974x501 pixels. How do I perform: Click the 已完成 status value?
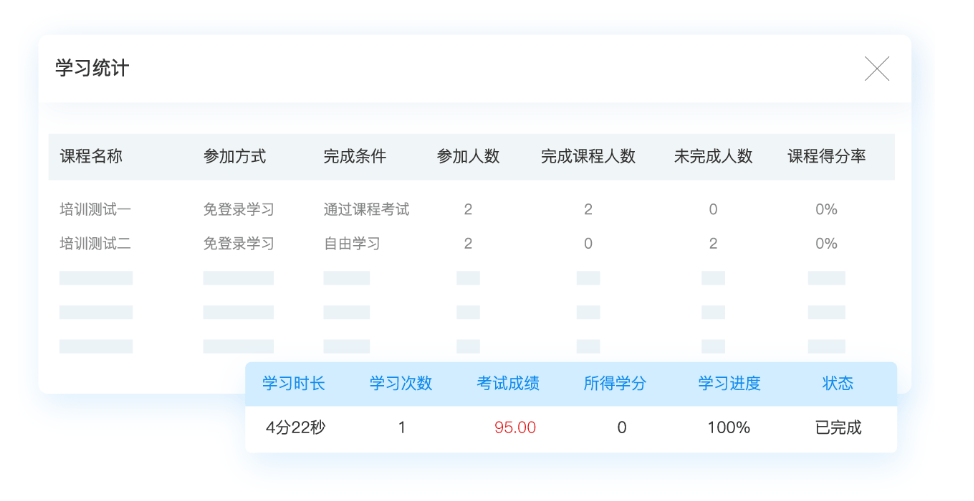[x=838, y=428]
